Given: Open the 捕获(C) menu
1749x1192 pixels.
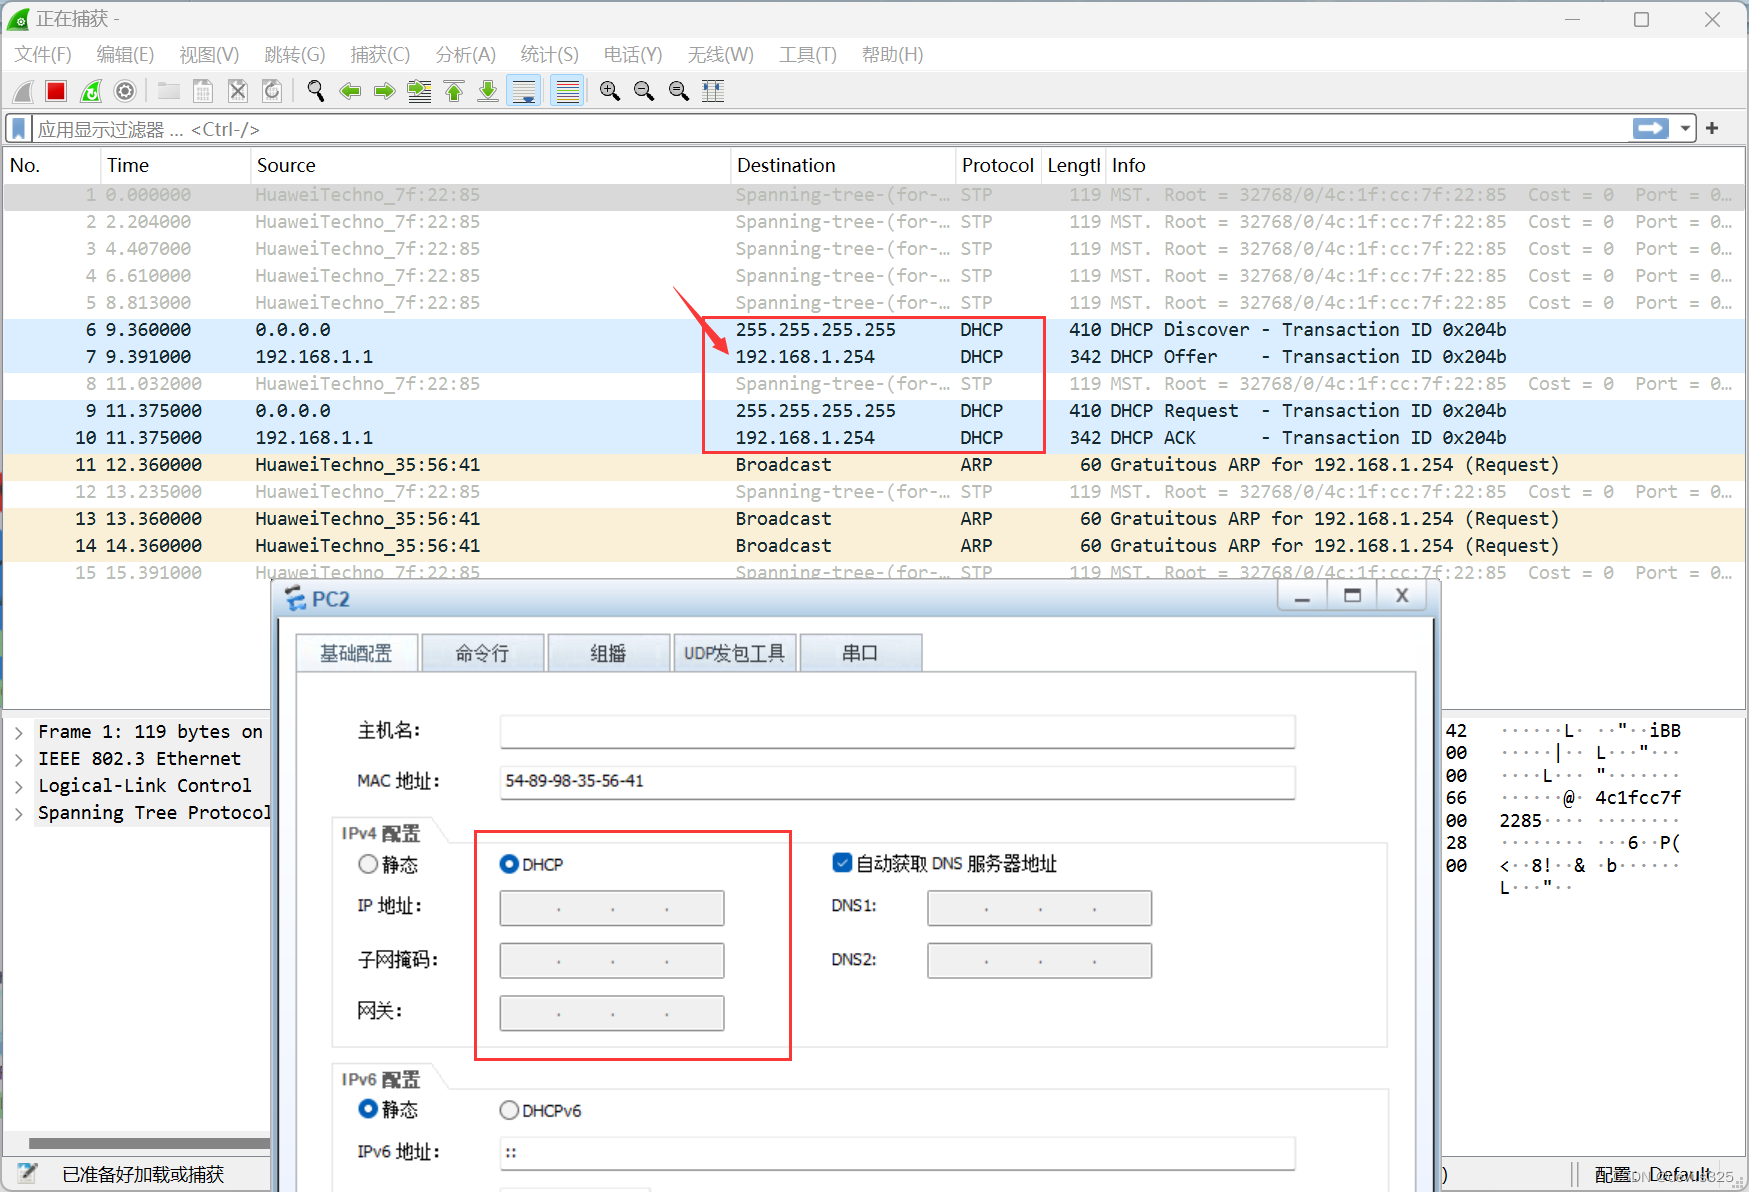Looking at the screenshot, I should [x=380, y=55].
